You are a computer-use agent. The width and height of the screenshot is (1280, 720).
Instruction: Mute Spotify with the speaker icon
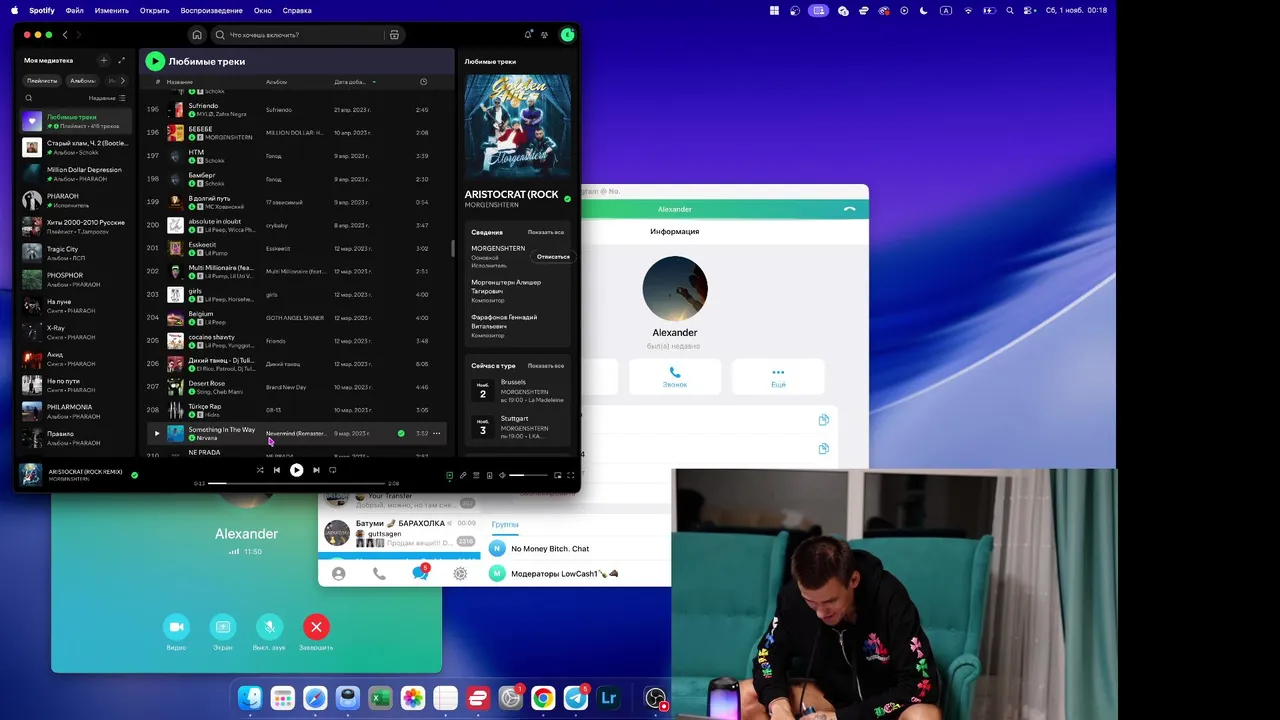pos(502,475)
